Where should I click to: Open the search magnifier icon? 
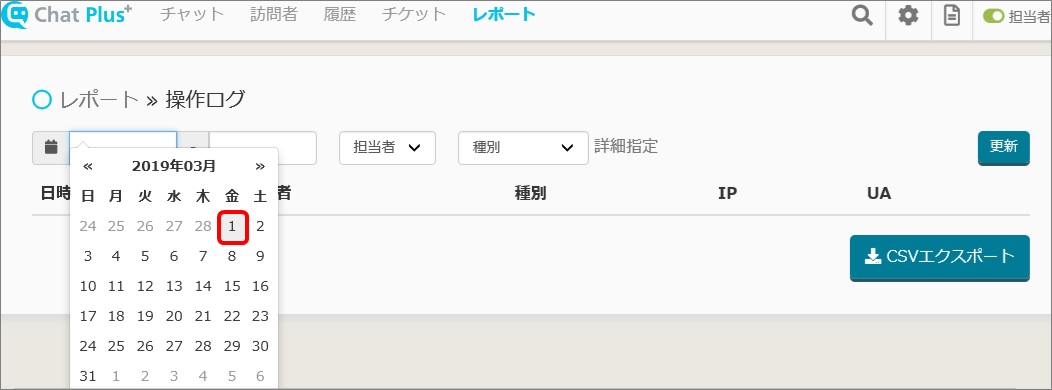[x=862, y=15]
